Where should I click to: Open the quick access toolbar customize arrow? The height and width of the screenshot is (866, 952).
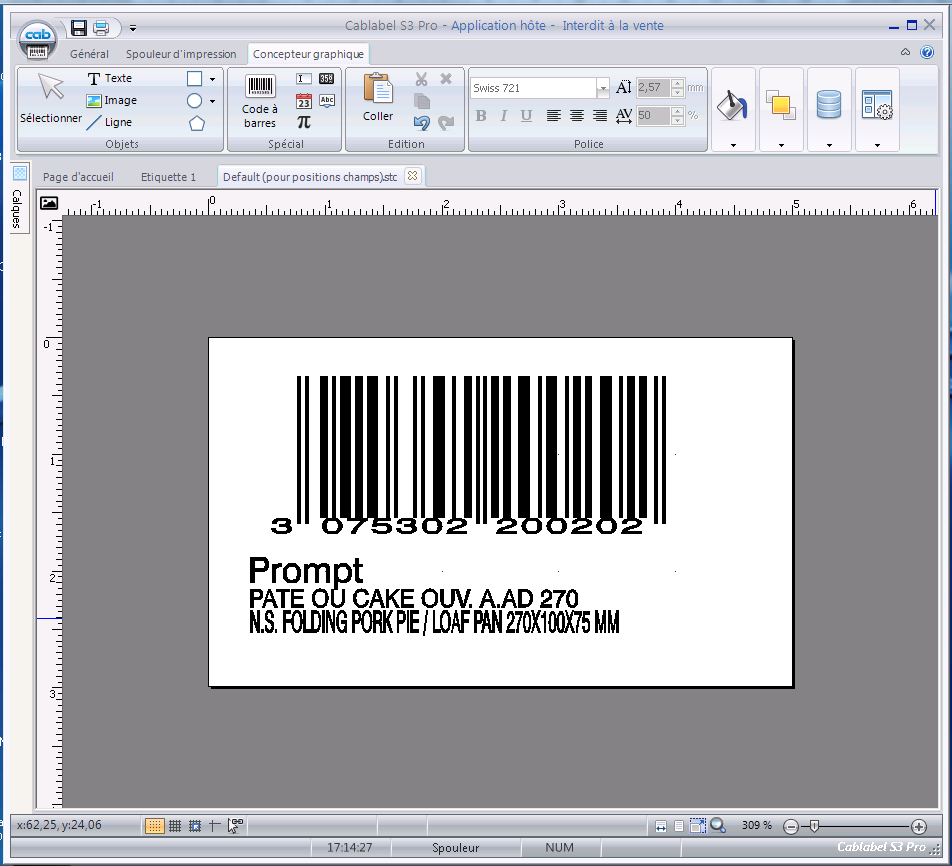[133, 28]
